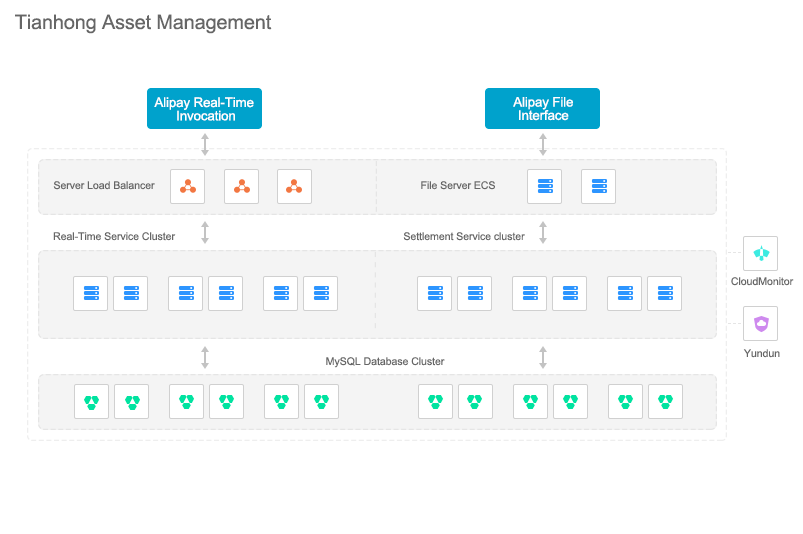Click the Alipay File Interface box
Viewport: 803px width, 534px height.
542,109
